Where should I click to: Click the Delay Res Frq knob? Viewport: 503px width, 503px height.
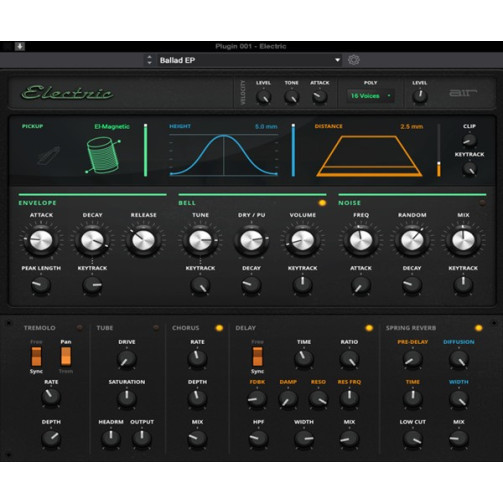tap(349, 398)
